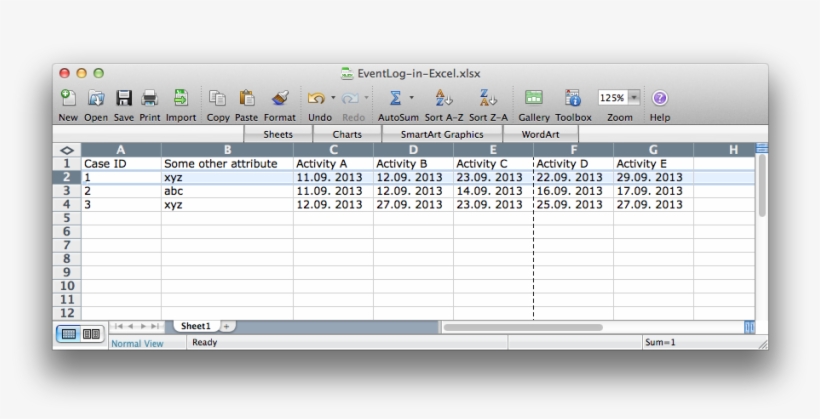Expand the Undo history dropdown arrow

333,98
